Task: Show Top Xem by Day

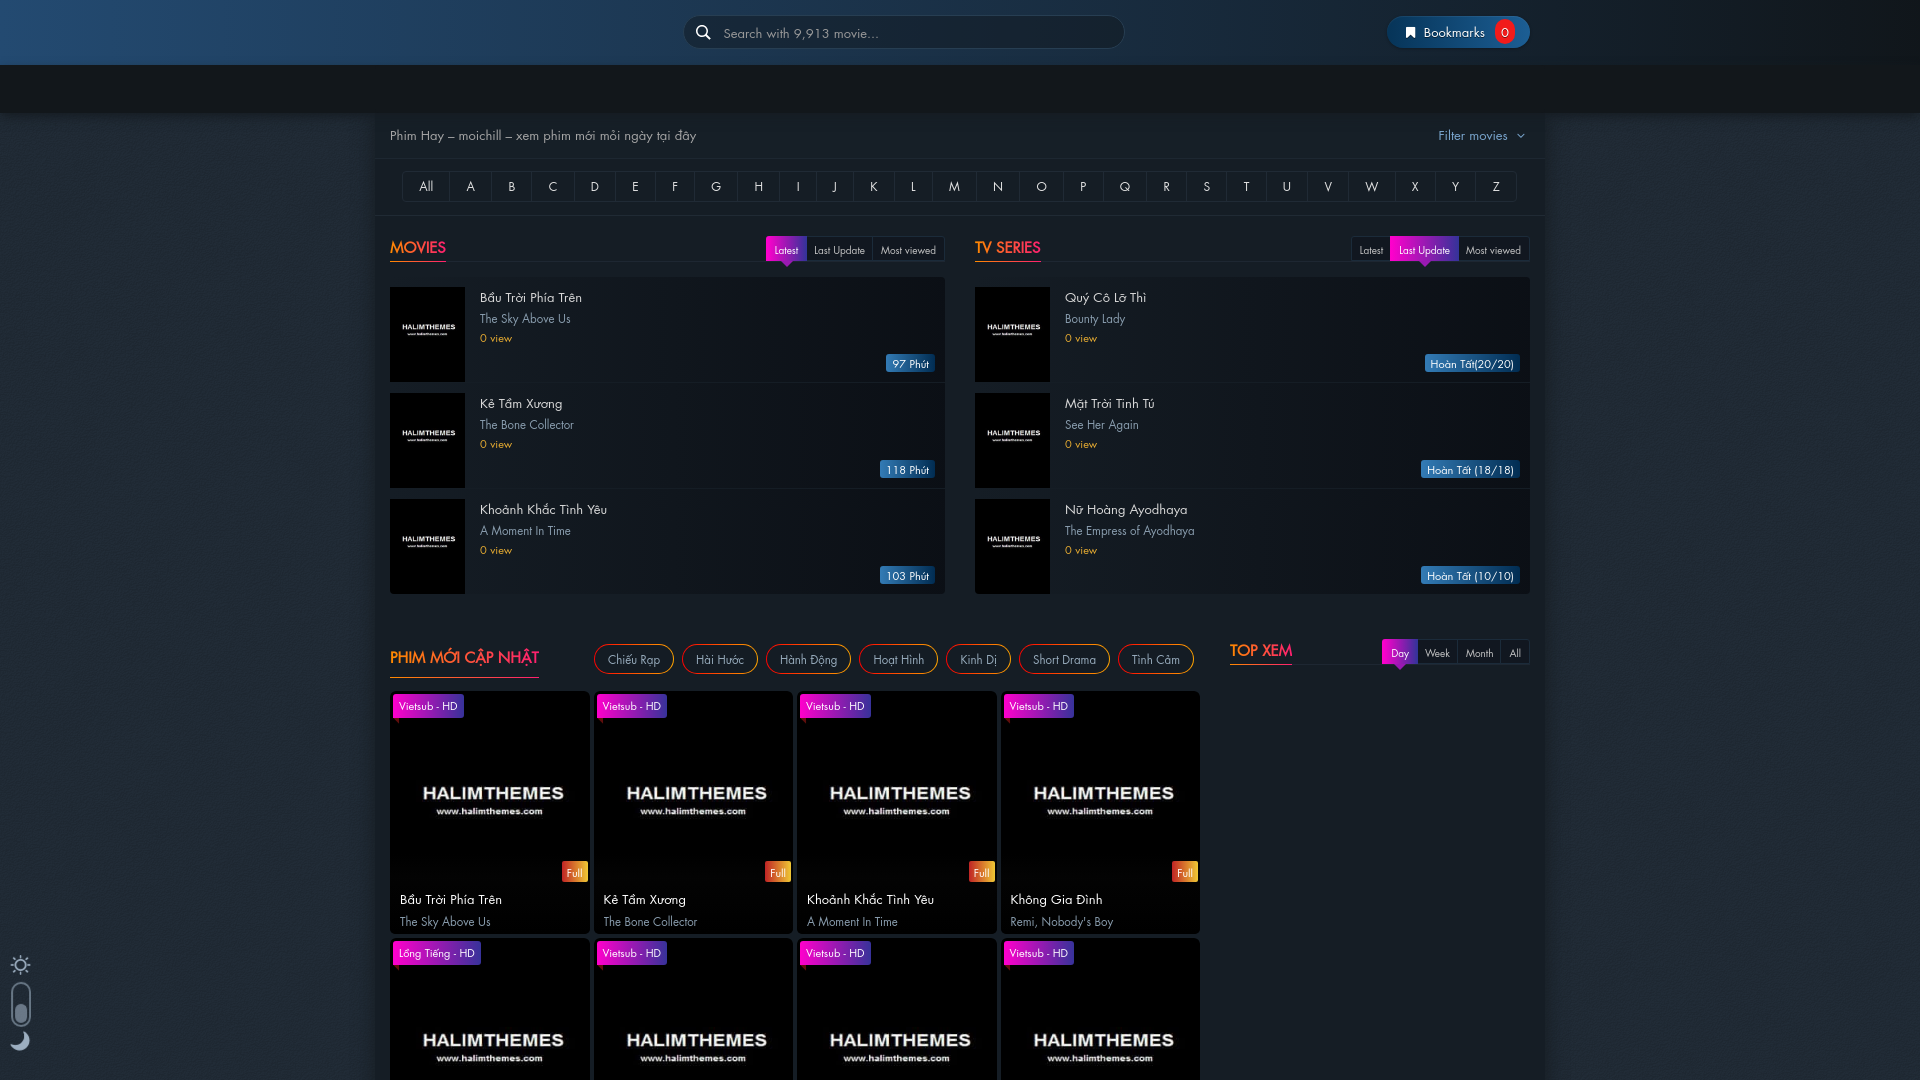Action: click(x=1399, y=653)
